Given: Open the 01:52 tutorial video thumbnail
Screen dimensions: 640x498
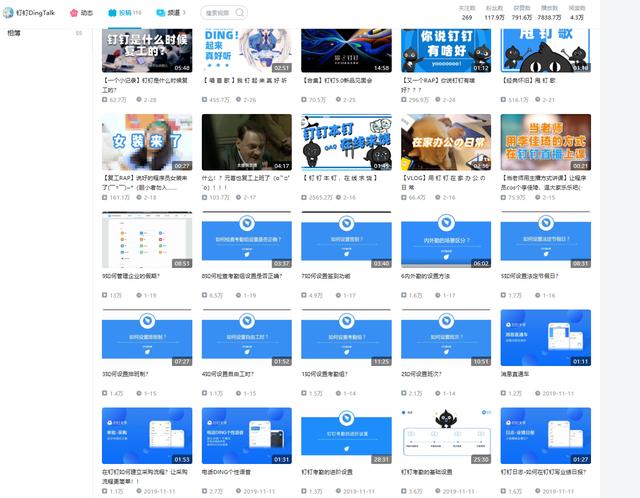Looking at the screenshot, I should [x=247, y=338].
